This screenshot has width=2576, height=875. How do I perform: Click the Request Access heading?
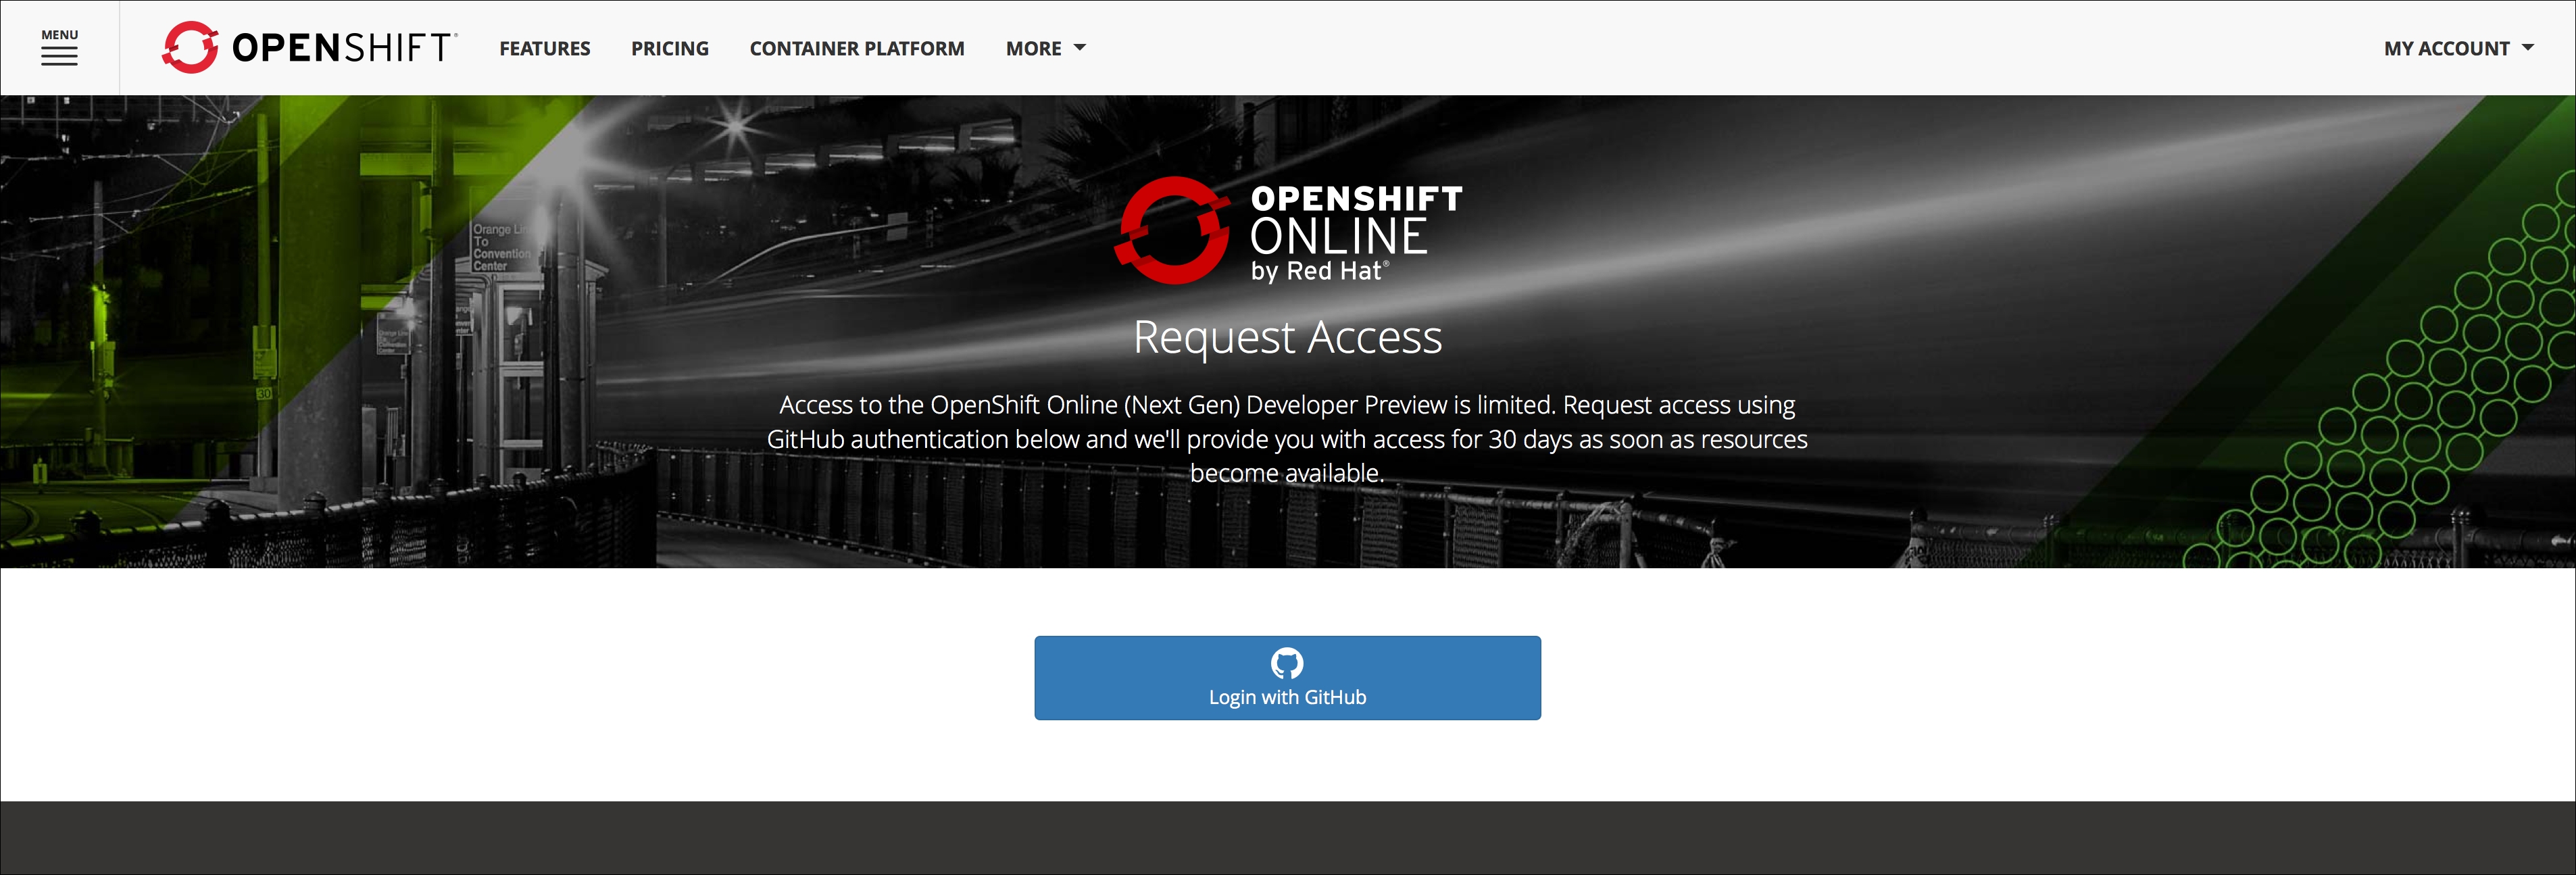coord(1287,337)
